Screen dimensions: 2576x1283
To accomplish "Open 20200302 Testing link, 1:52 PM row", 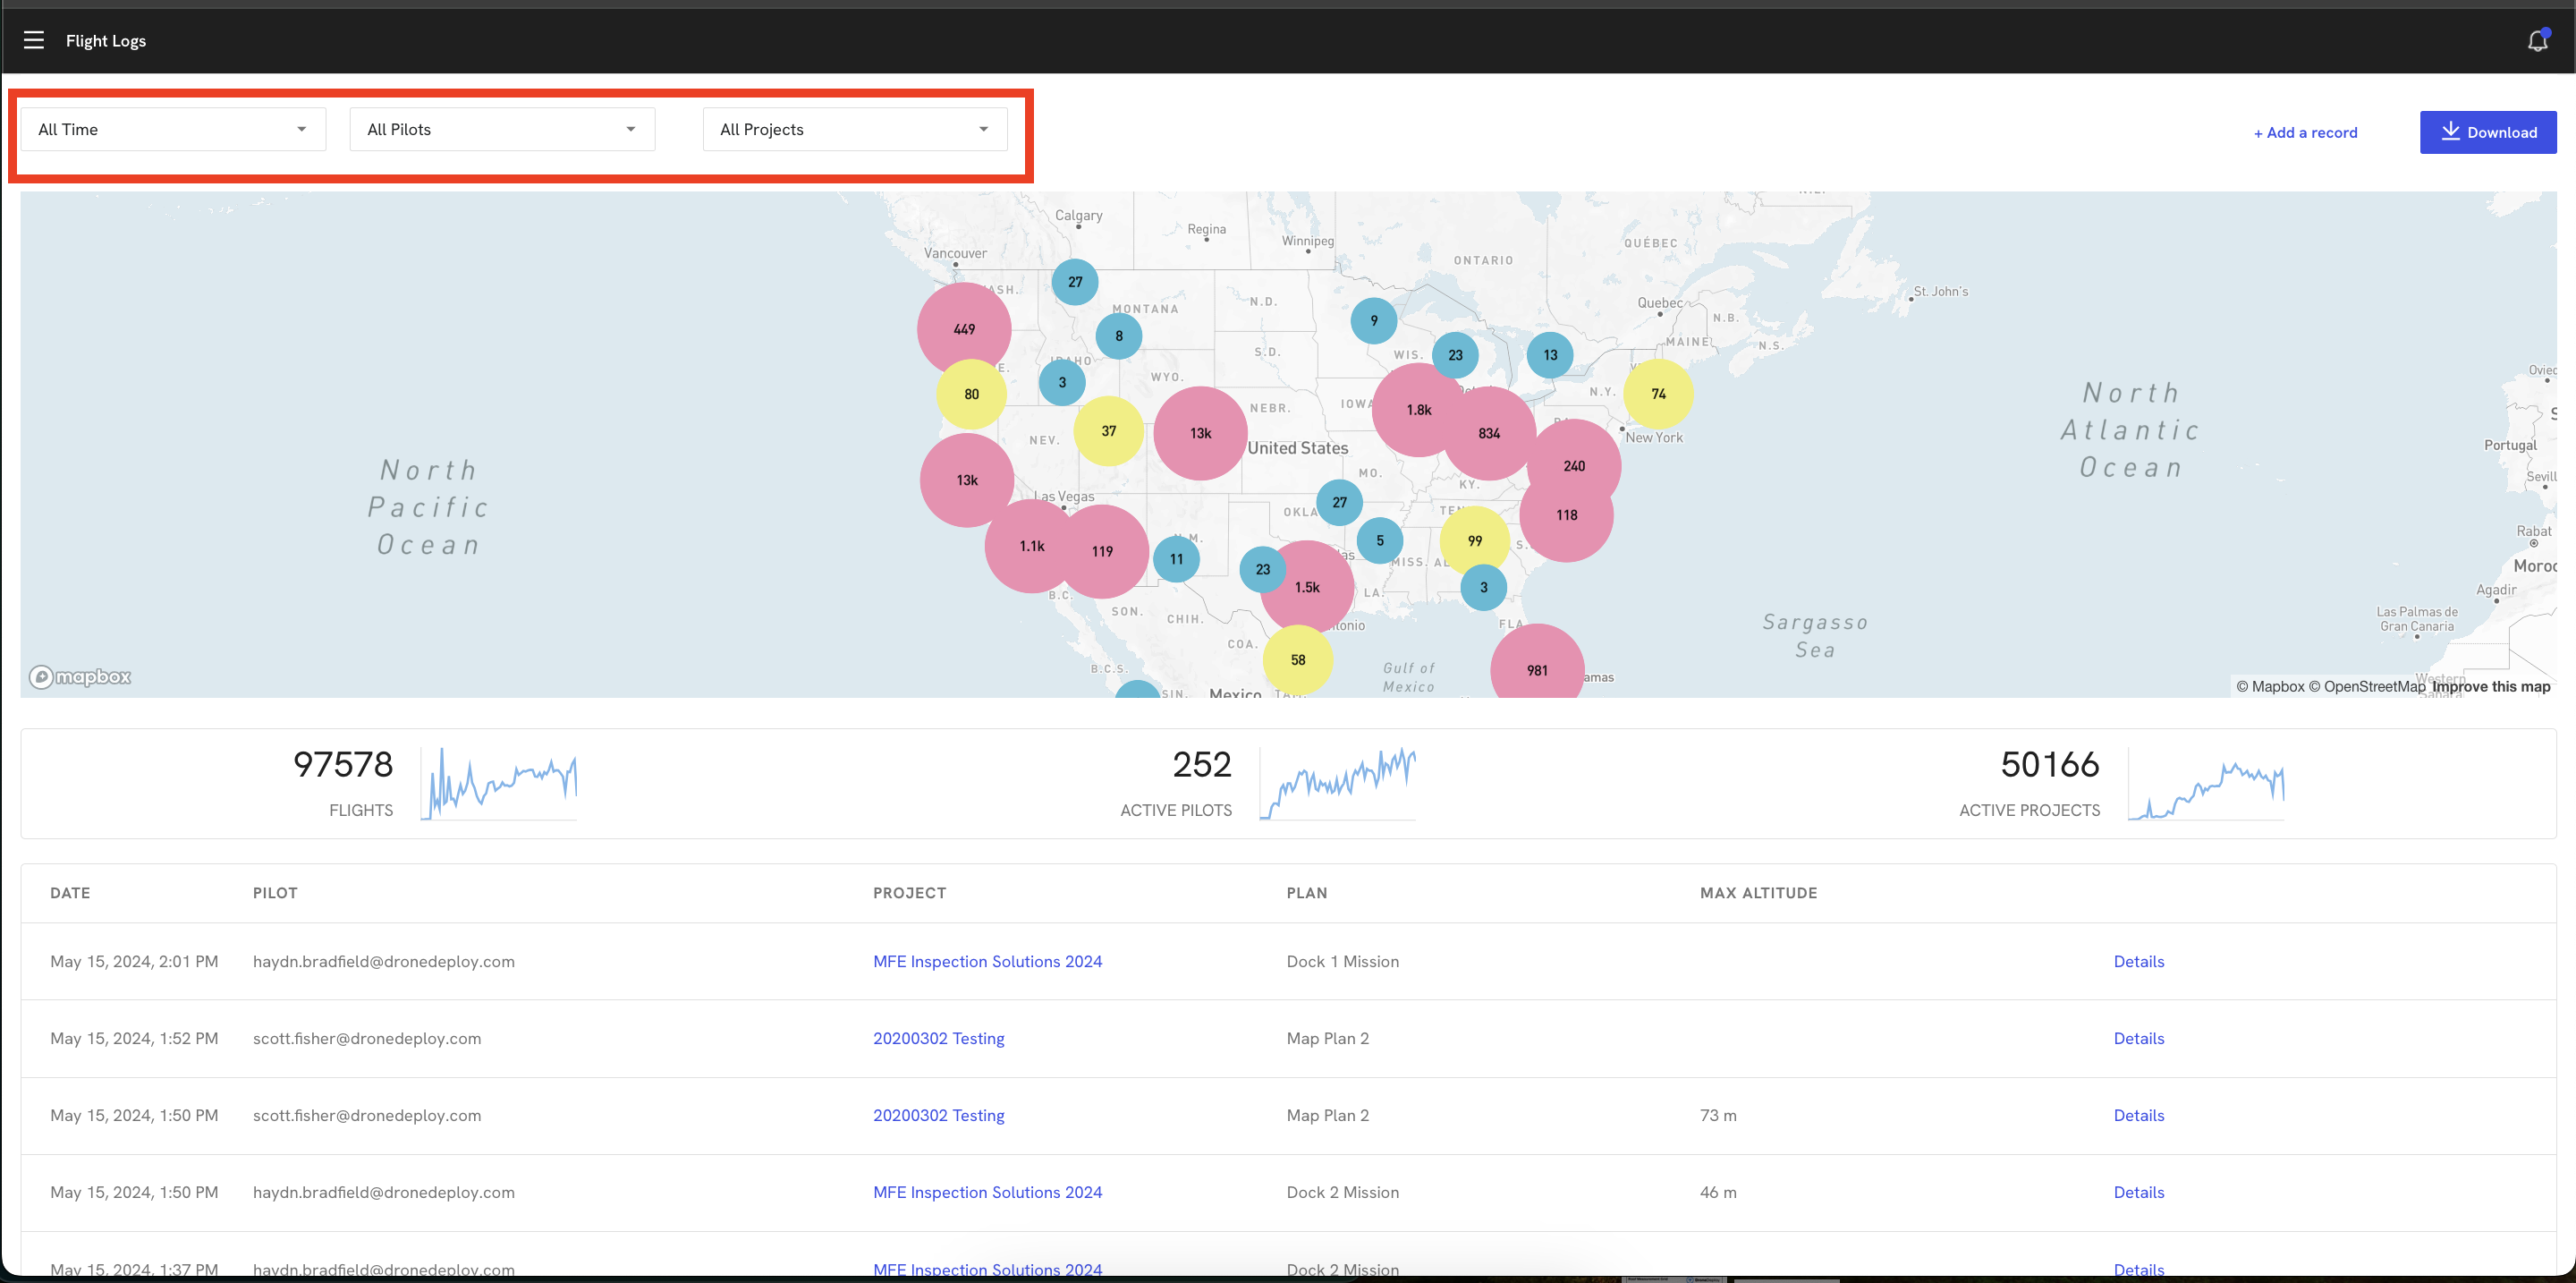I will [938, 1038].
